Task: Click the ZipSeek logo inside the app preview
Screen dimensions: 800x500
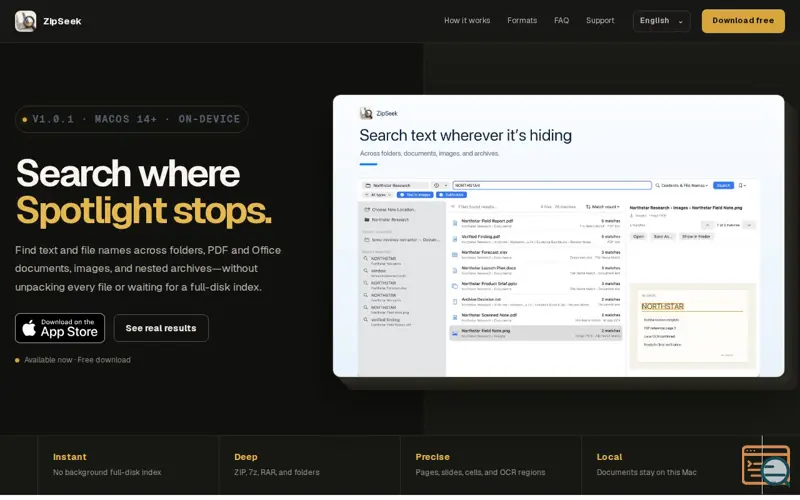Action: [x=366, y=113]
